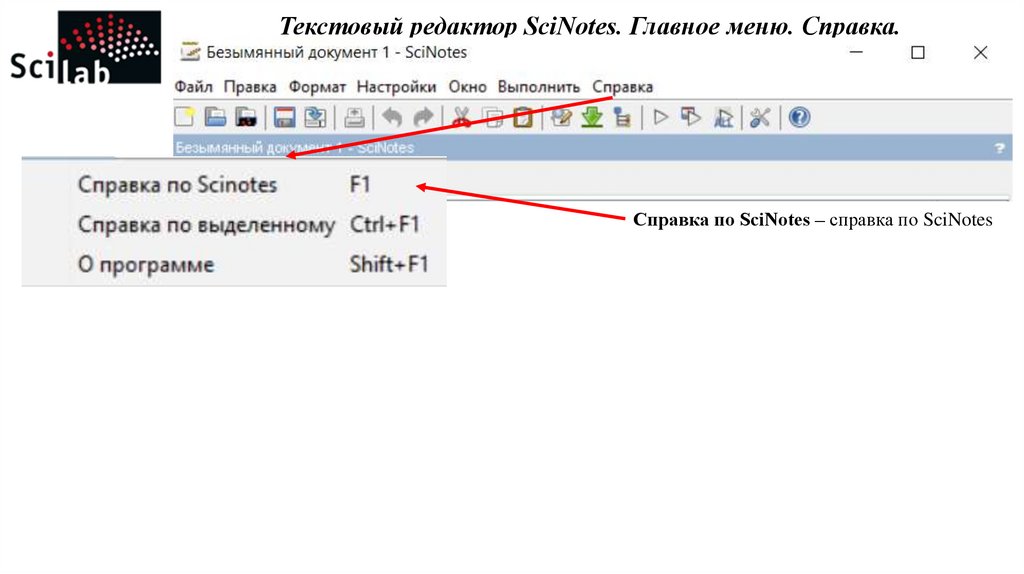Undo the last edit via toolbar arrow
Image resolution: width=1024 pixels, height=574 pixels.
(392, 118)
